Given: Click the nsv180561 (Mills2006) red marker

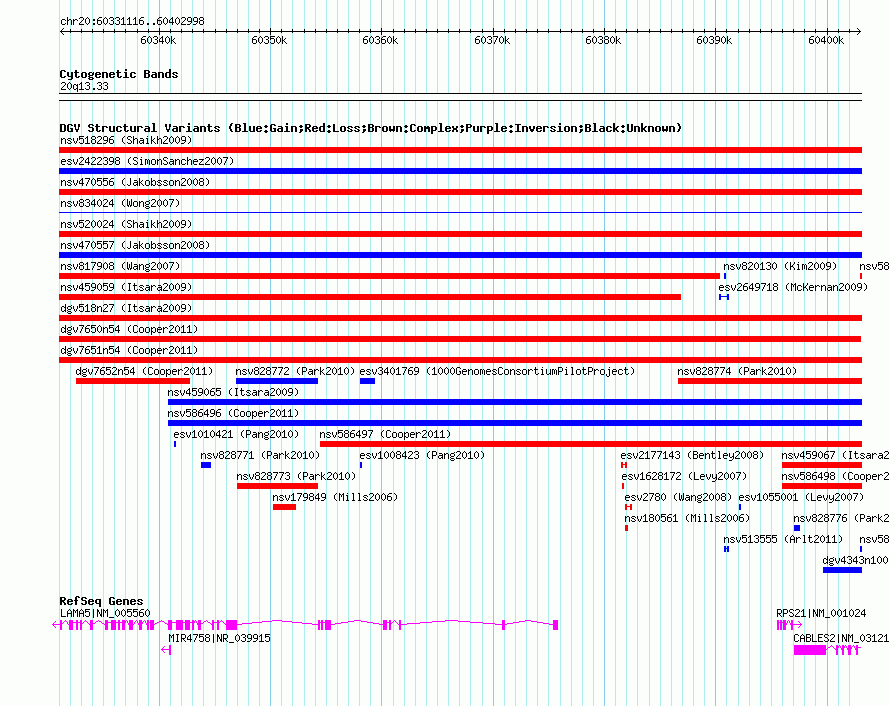Looking at the screenshot, I should click(627, 528).
